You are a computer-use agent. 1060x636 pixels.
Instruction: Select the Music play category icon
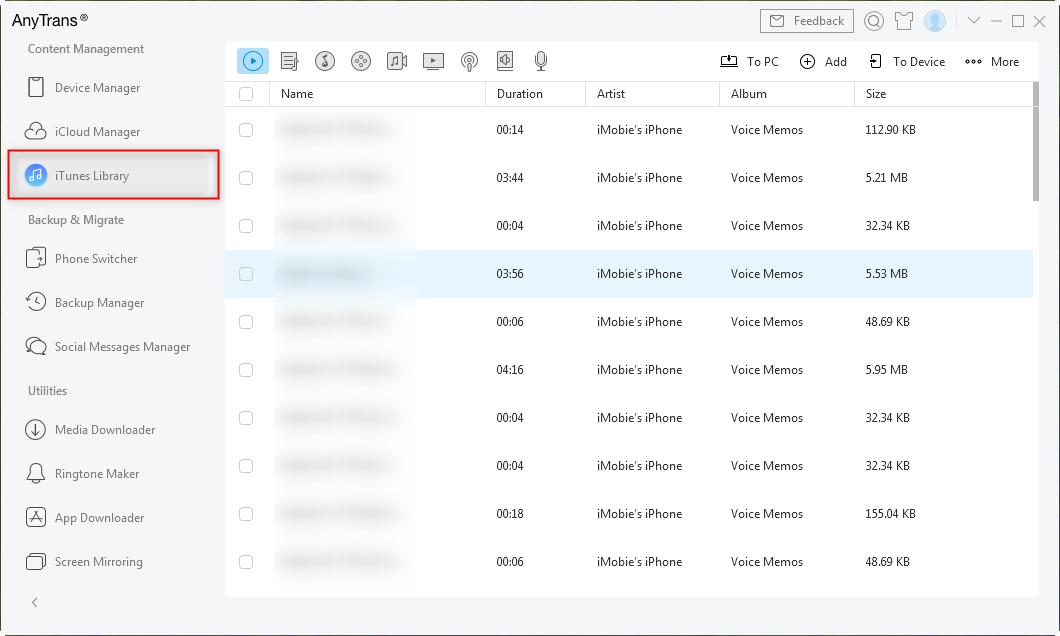[x=253, y=62]
